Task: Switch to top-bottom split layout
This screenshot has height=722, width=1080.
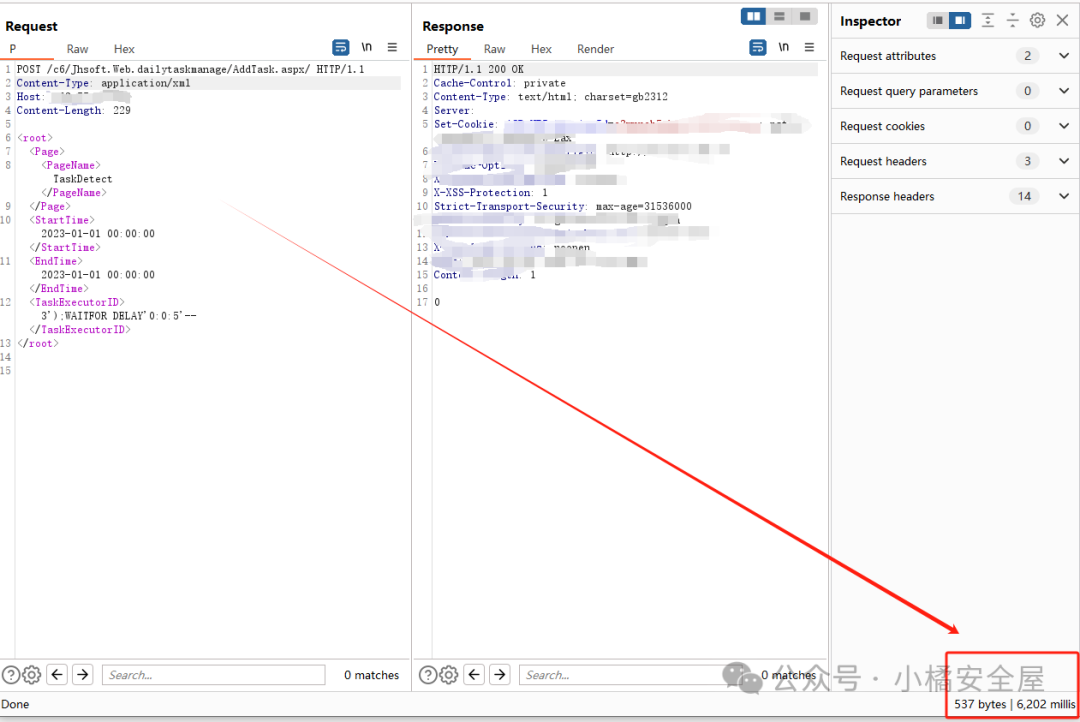Action: pyautogui.click(x=779, y=16)
